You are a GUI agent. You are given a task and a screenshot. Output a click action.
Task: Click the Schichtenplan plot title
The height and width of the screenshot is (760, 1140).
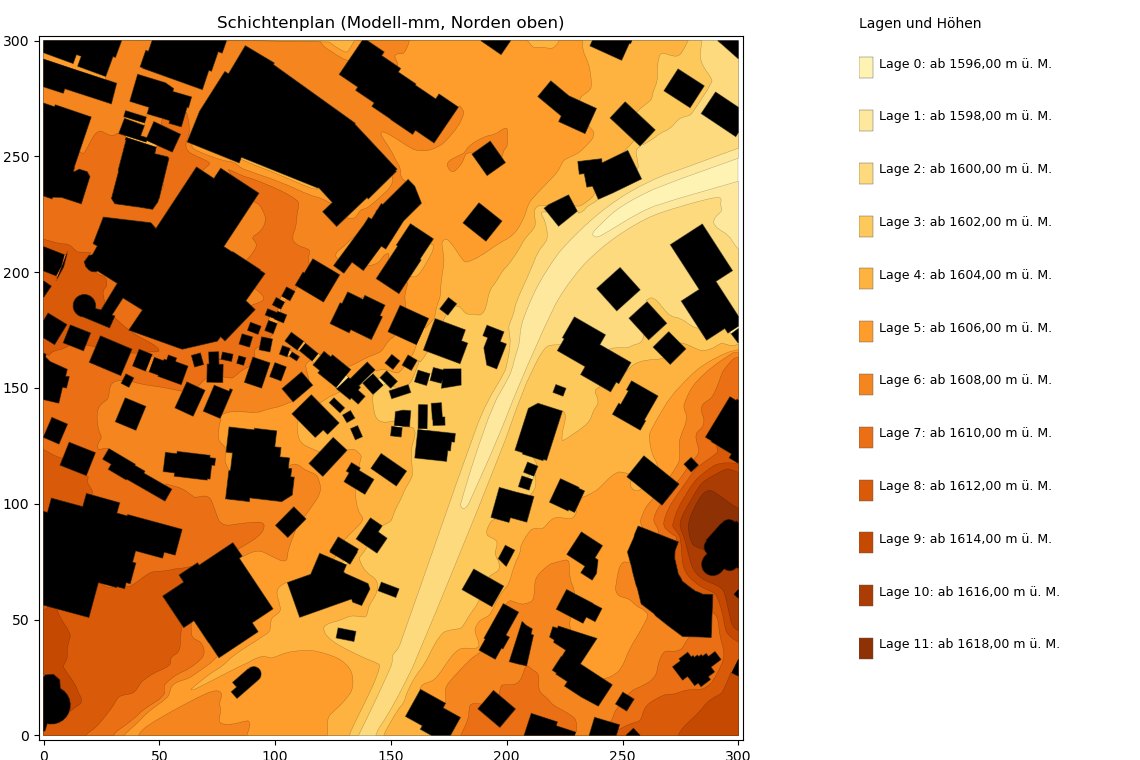[x=390, y=23]
